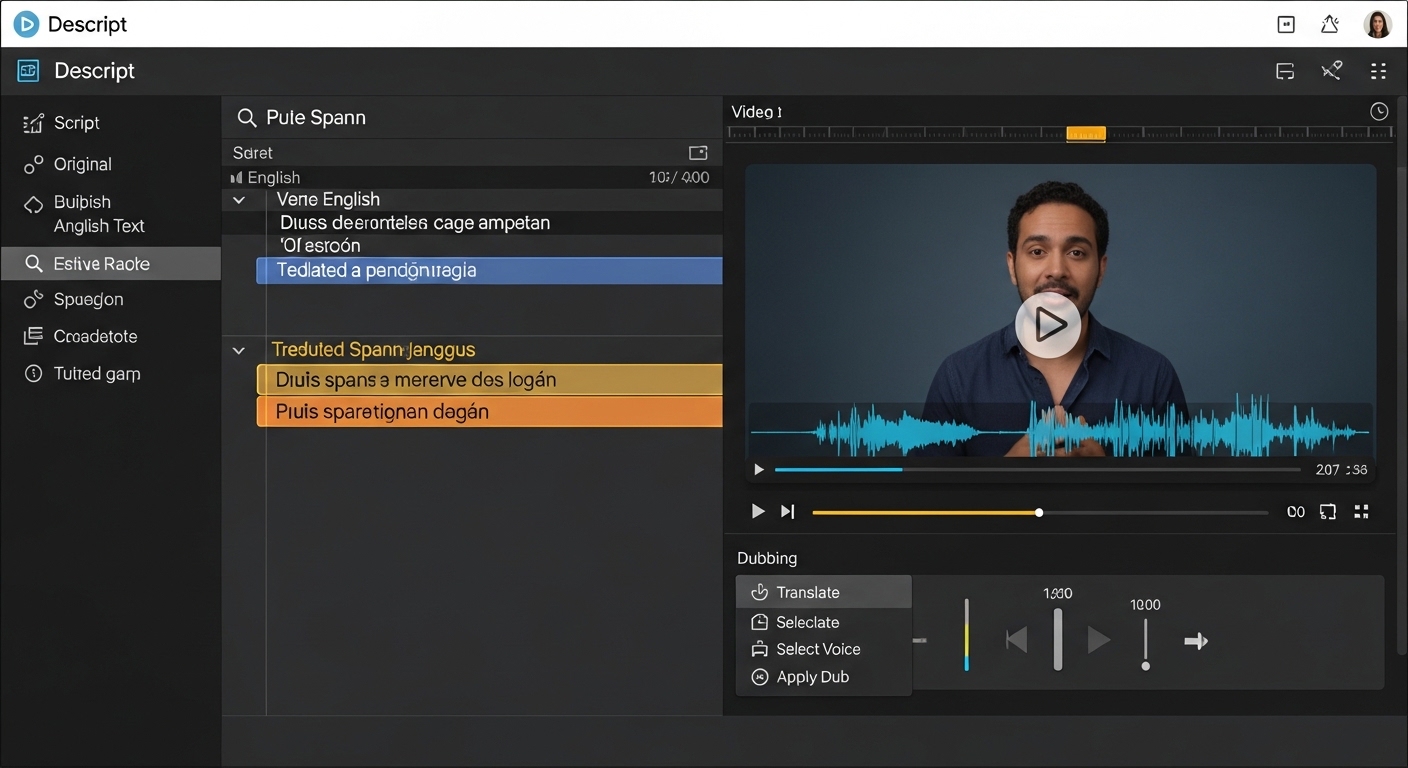Toggle the loop control labeled 00
1408x768 pixels.
click(1296, 512)
